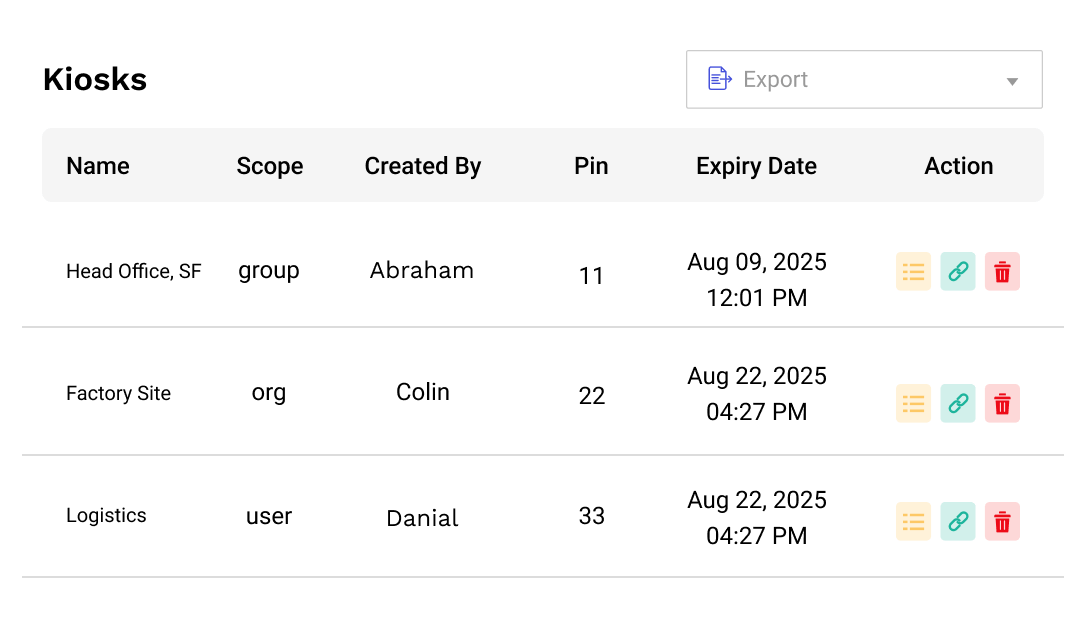Copy link for Logistics kiosk
The image size is (1084, 640).
(x=957, y=522)
